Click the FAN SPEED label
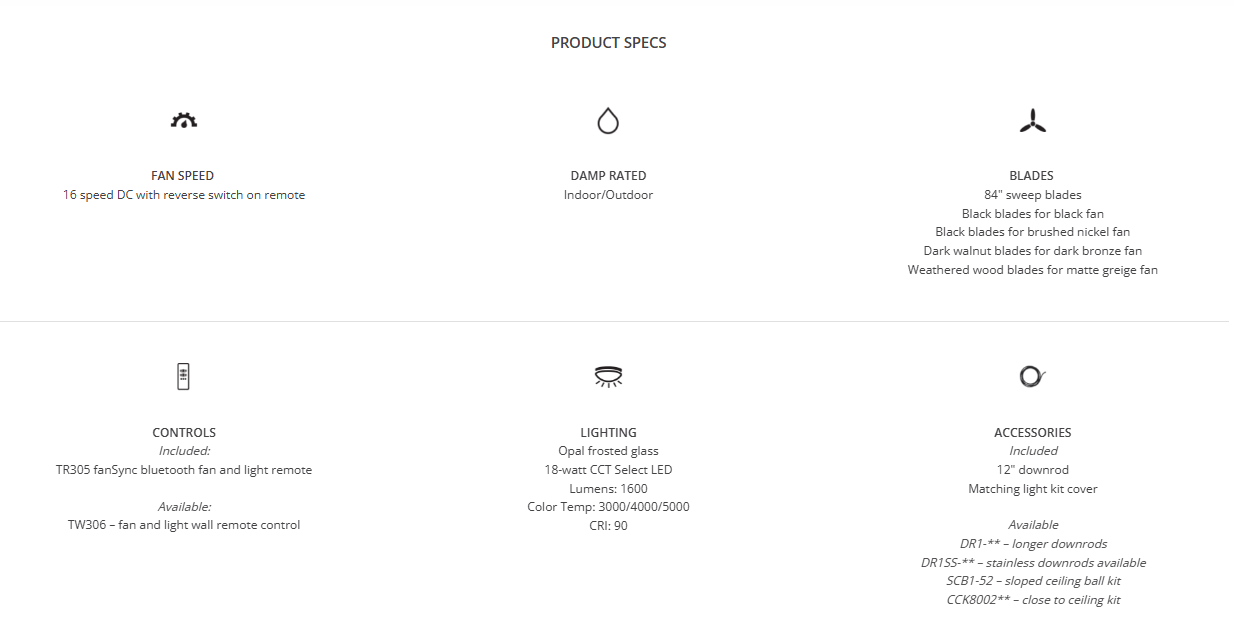This screenshot has height=622, width=1234. coord(183,176)
